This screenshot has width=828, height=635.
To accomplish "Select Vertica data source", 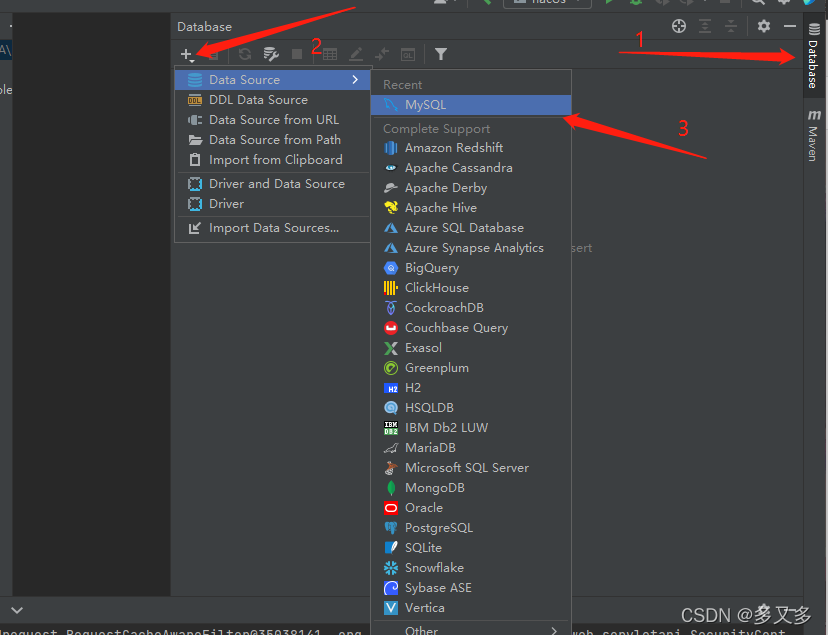I will click(471, 608).
